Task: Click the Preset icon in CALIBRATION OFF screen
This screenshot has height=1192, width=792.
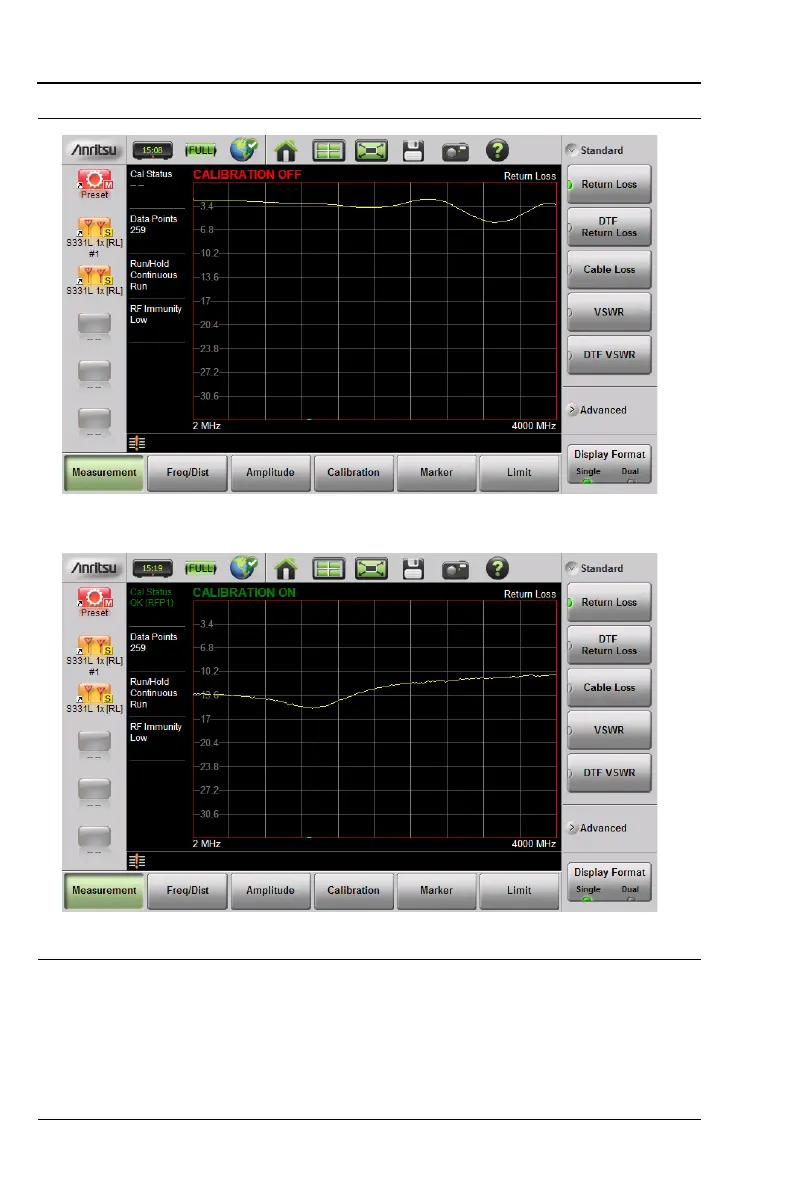Action: (95, 184)
